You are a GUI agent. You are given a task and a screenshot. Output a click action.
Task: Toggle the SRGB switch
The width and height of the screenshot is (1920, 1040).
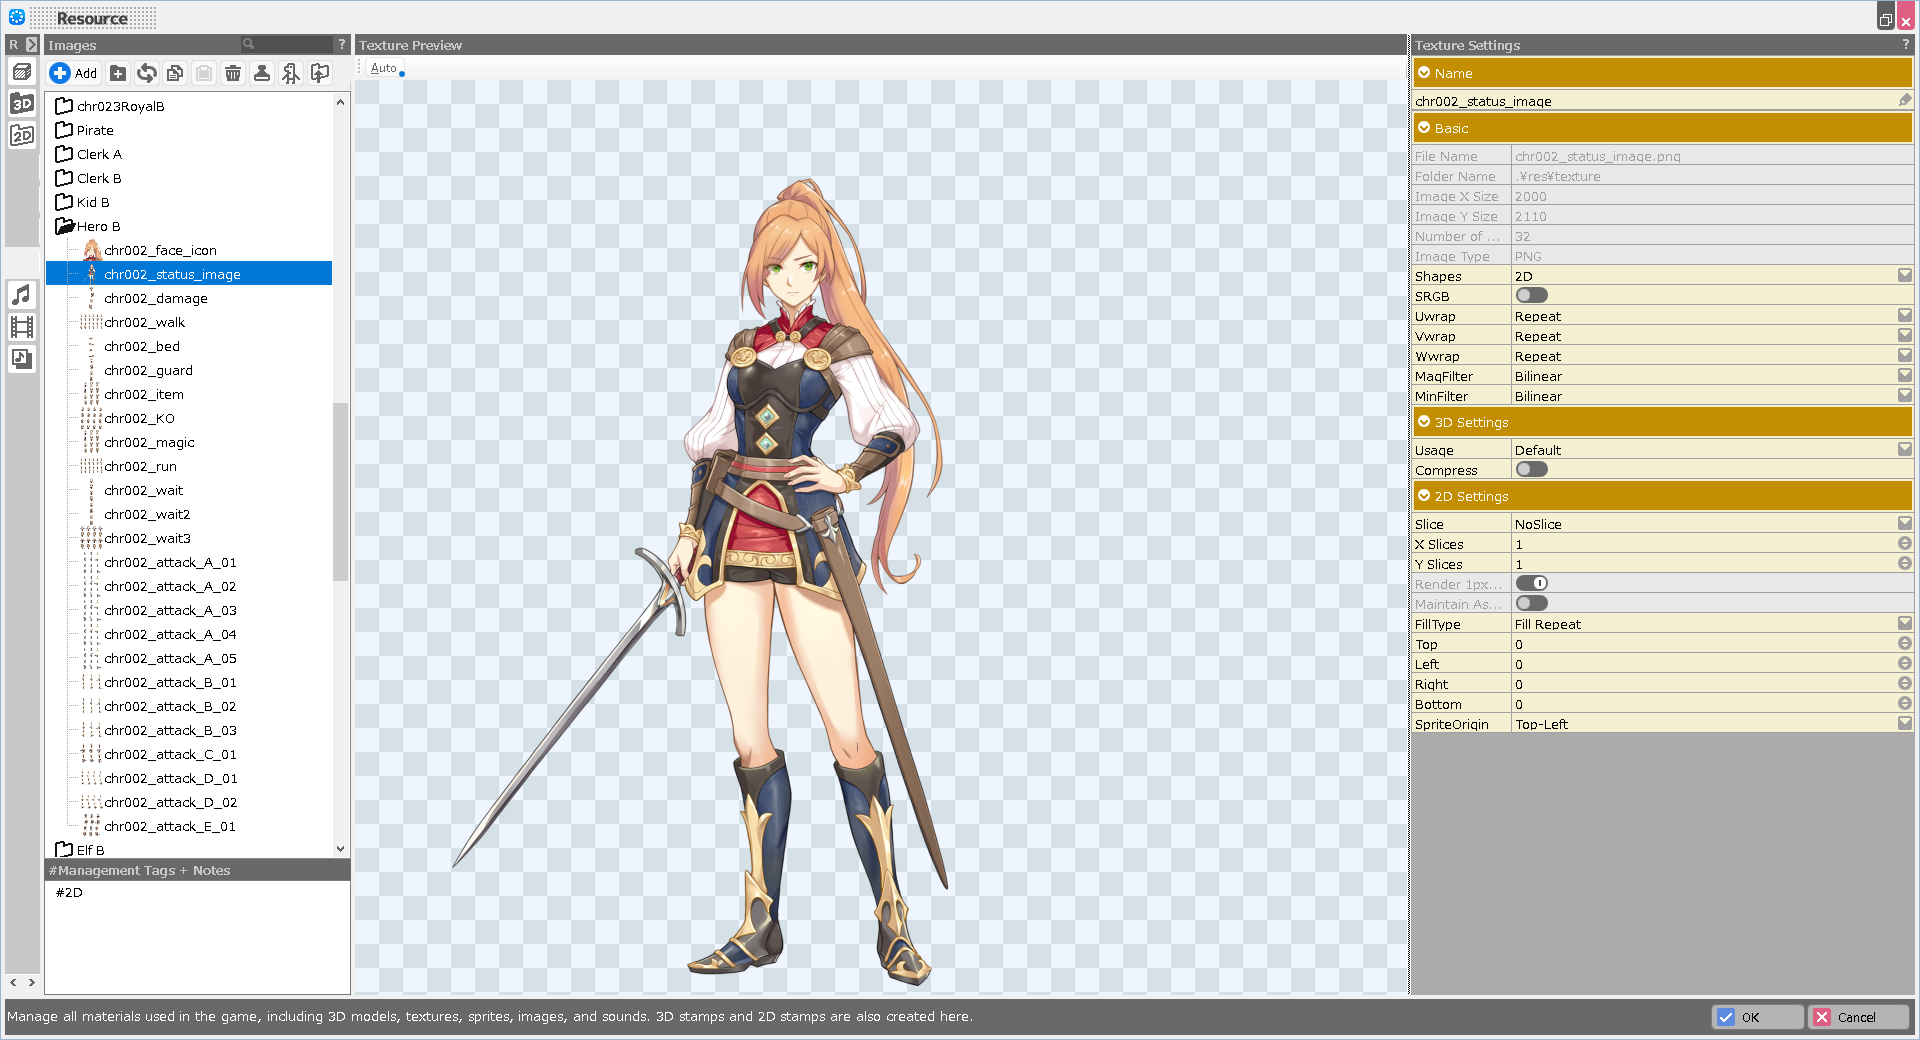[1531, 296]
